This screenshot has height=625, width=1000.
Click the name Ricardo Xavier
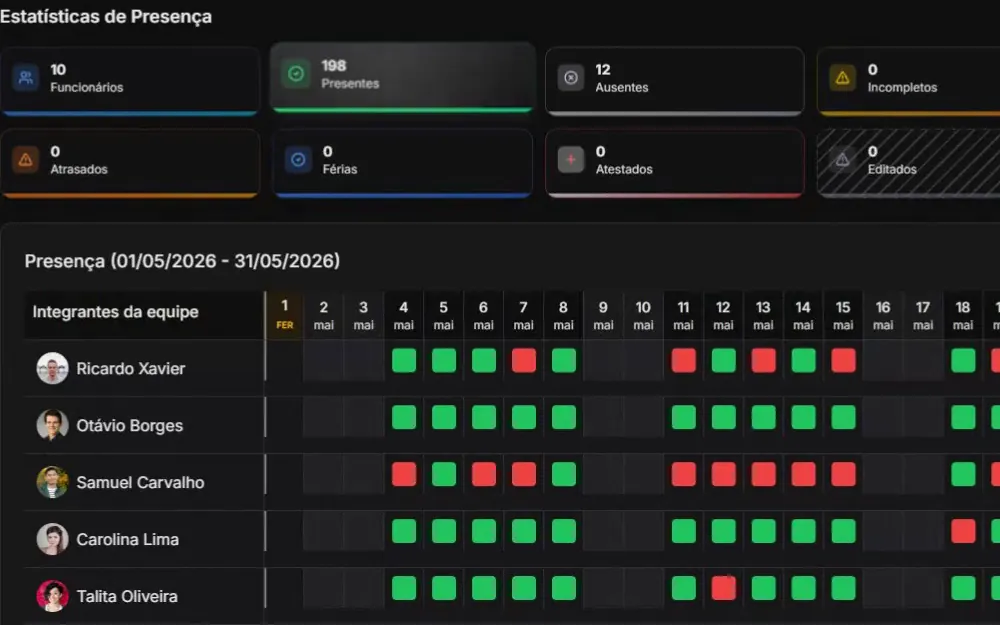tap(131, 369)
